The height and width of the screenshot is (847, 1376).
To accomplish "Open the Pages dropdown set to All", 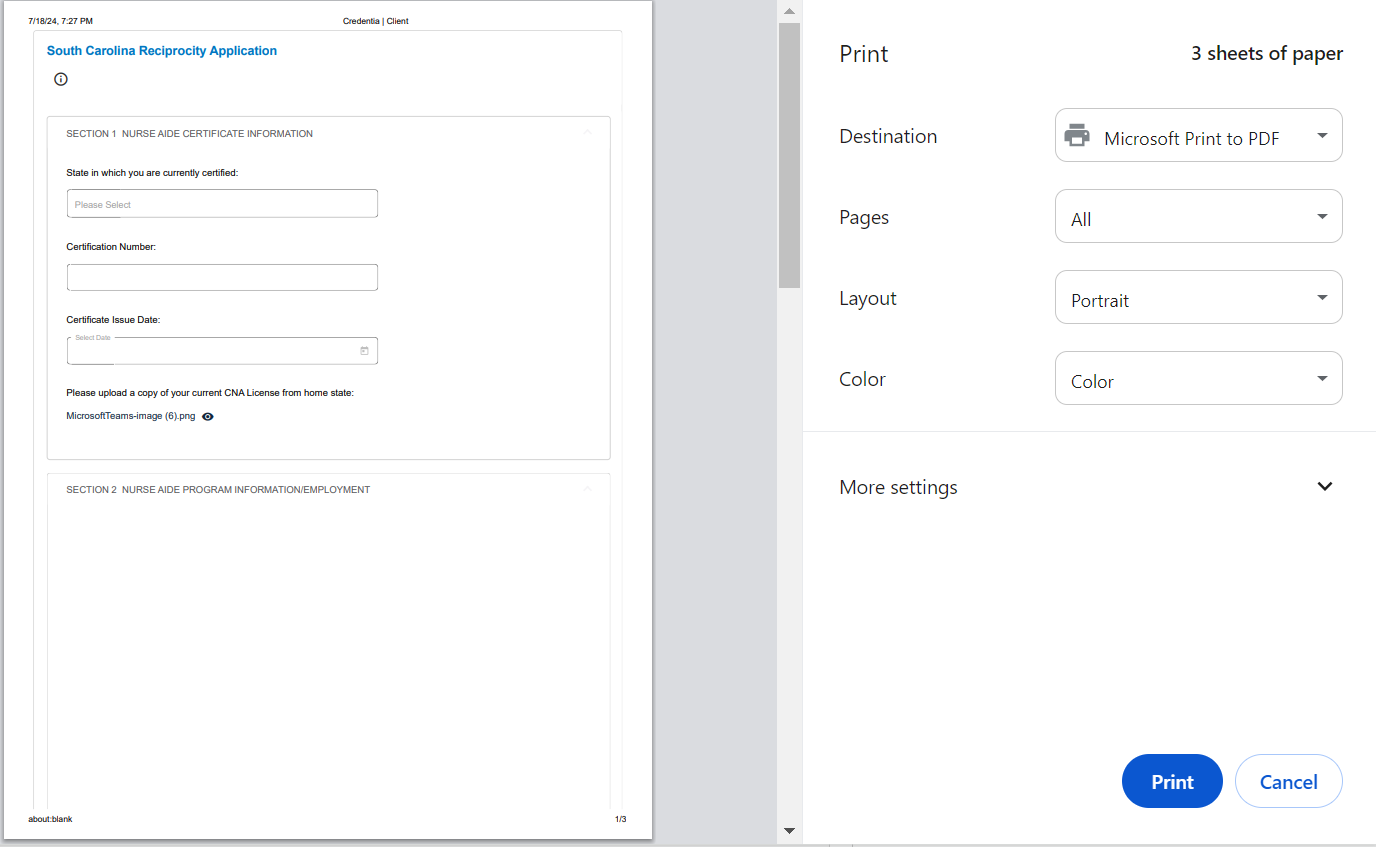I will click(1198, 217).
